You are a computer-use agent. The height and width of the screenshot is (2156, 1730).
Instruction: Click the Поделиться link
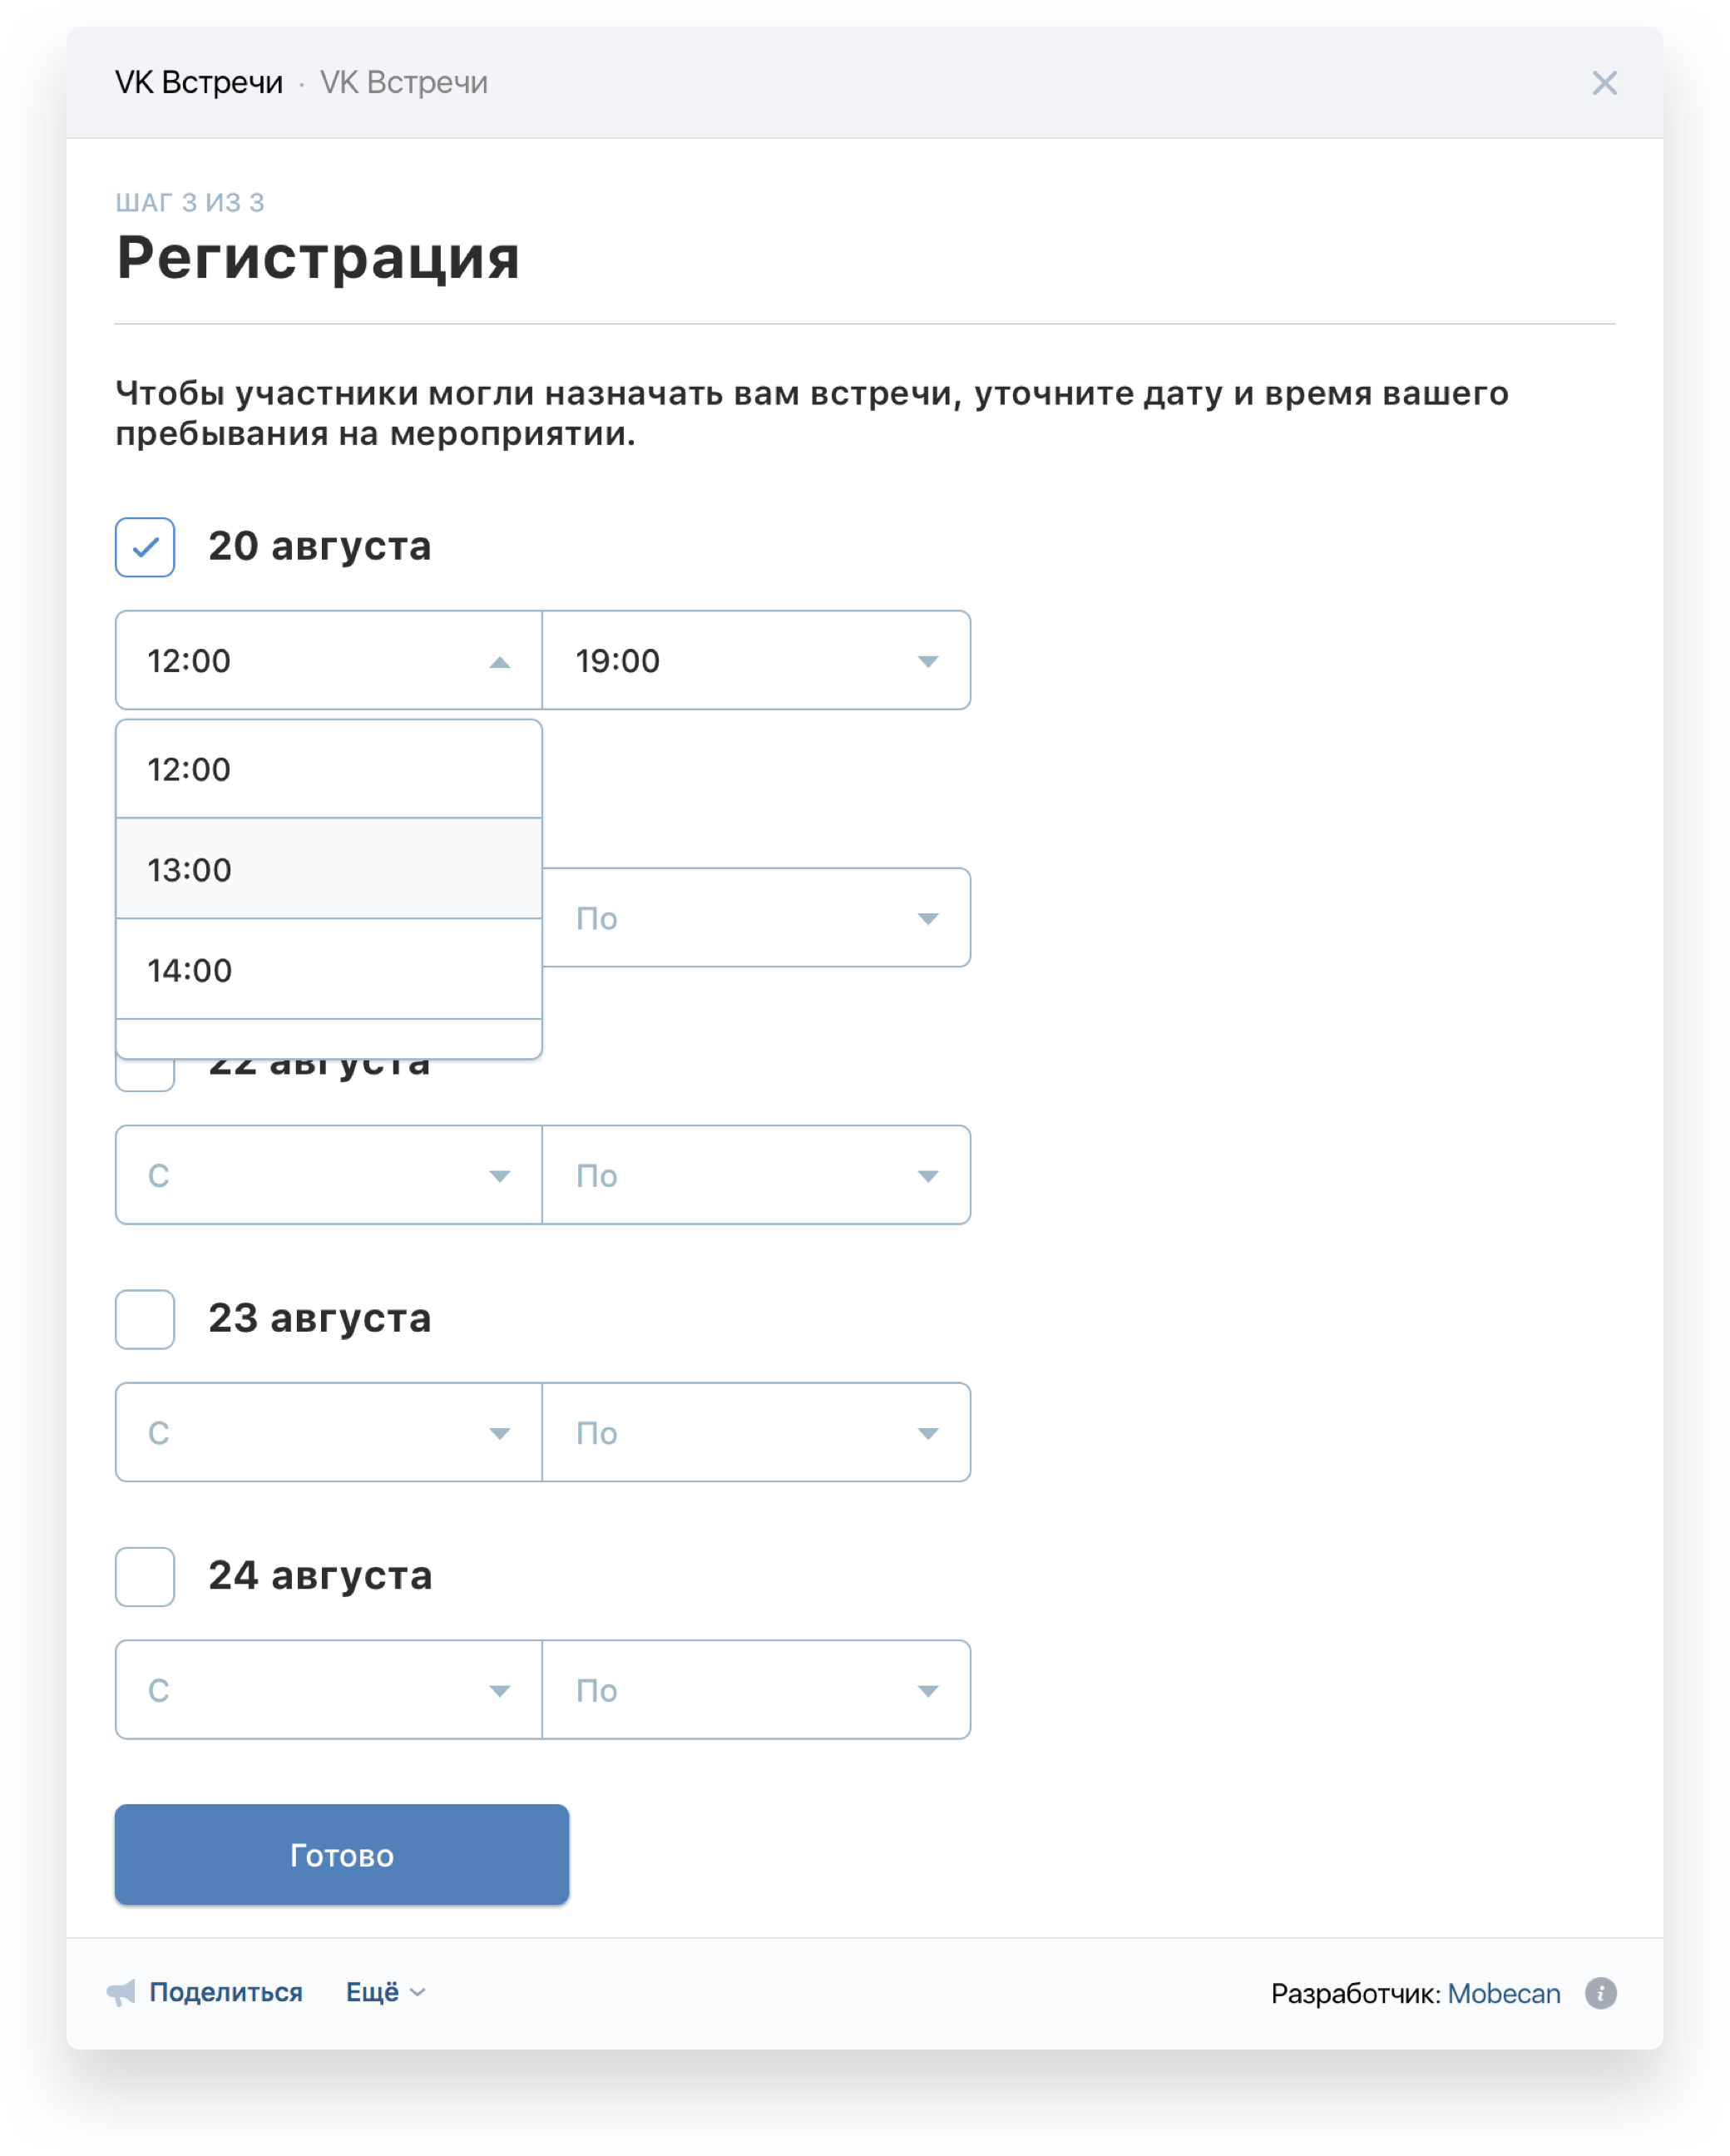pyautogui.click(x=226, y=1993)
